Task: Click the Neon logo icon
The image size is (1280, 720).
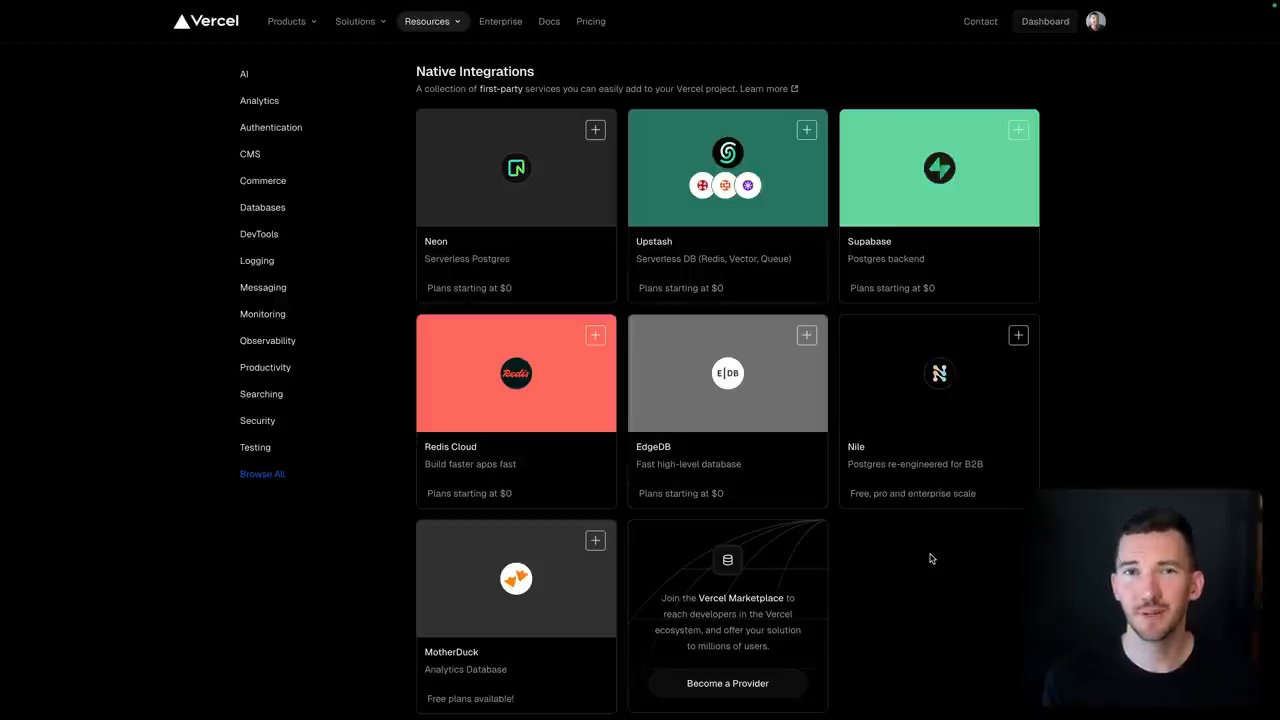Action: pyautogui.click(x=516, y=168)
